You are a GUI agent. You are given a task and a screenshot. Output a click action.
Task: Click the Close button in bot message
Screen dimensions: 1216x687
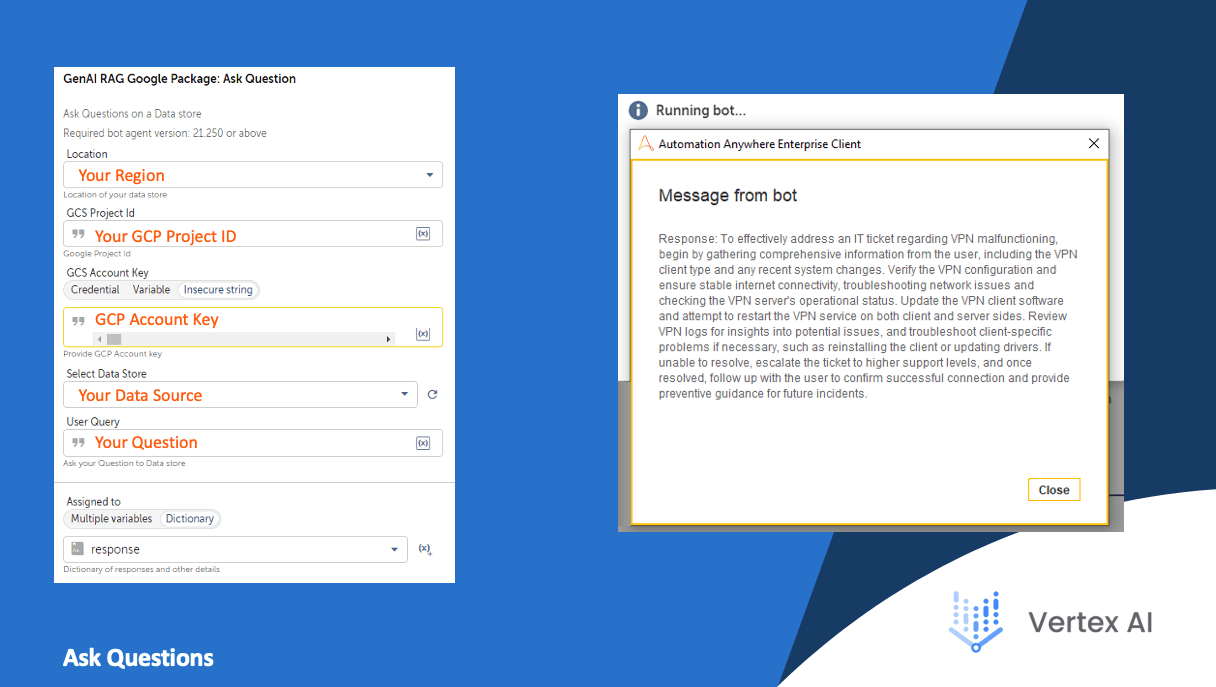(x=1054, y=490)
